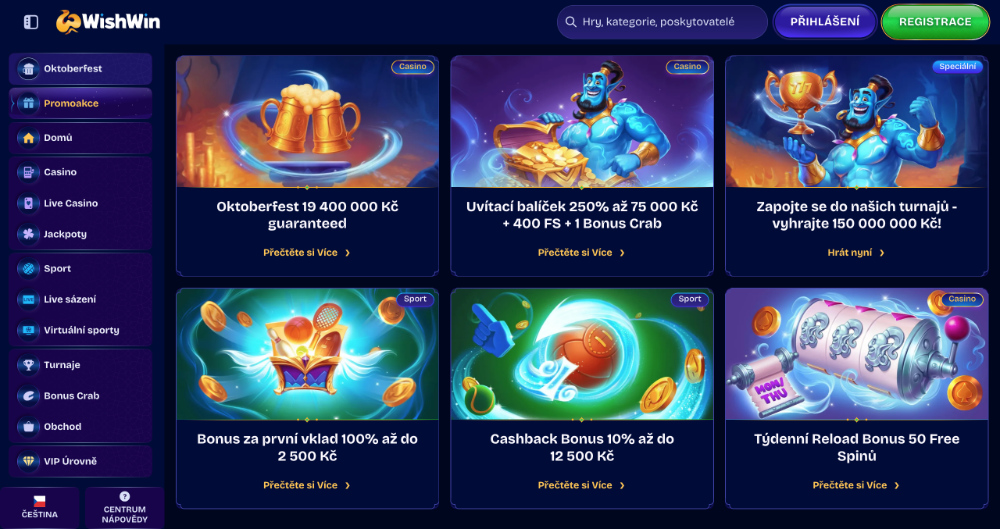Open the Virtuální sporty menu item
Image resolution: width=1000 pixels, height=529 pixels.
[x=80, y=331]
